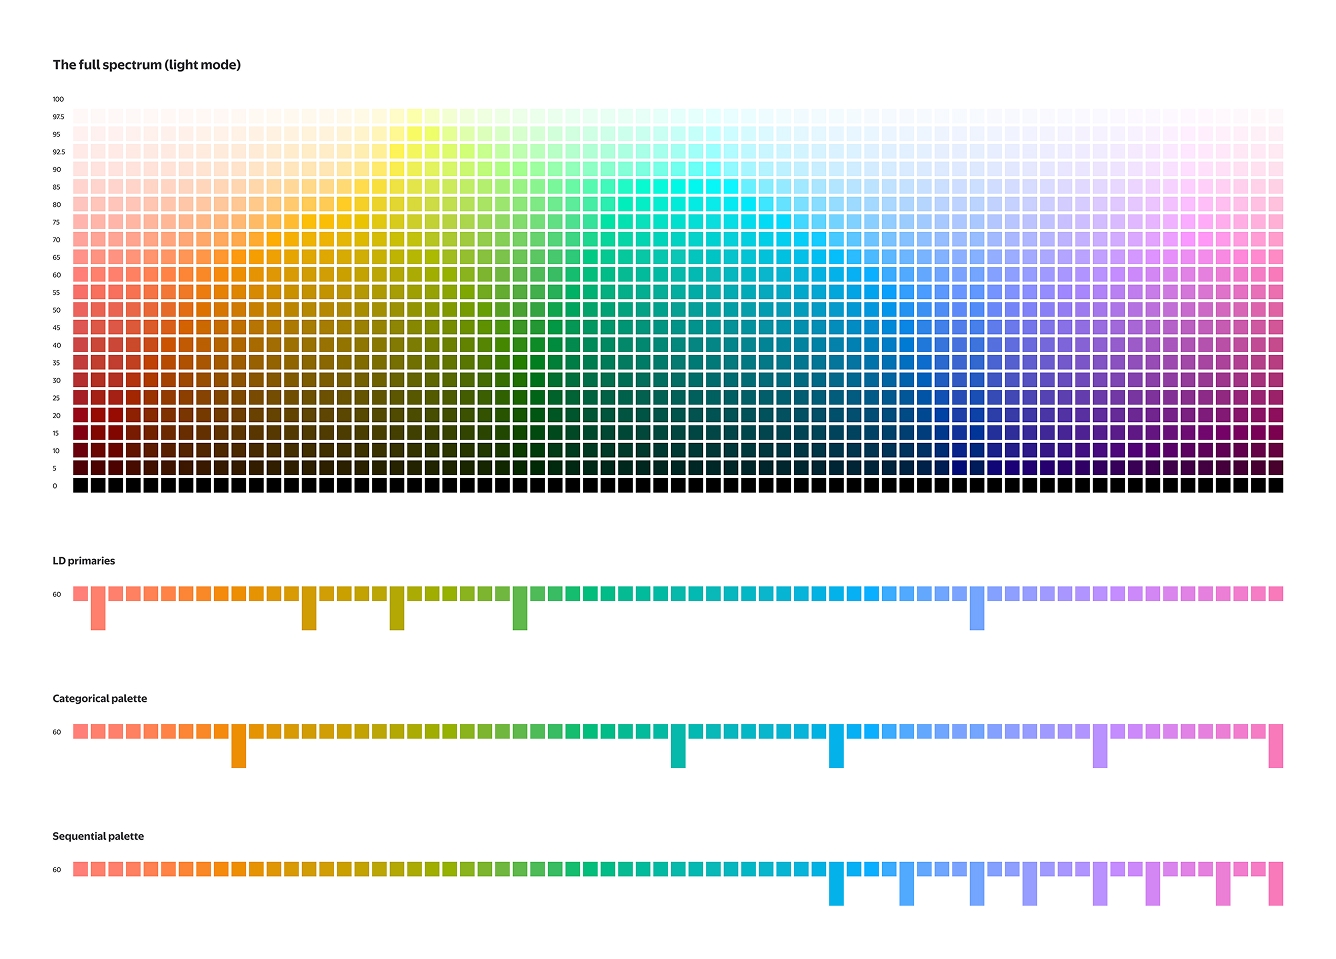
Task: Click the tall salmon swatch in LD primaries
Action: (x=98, y=608)
